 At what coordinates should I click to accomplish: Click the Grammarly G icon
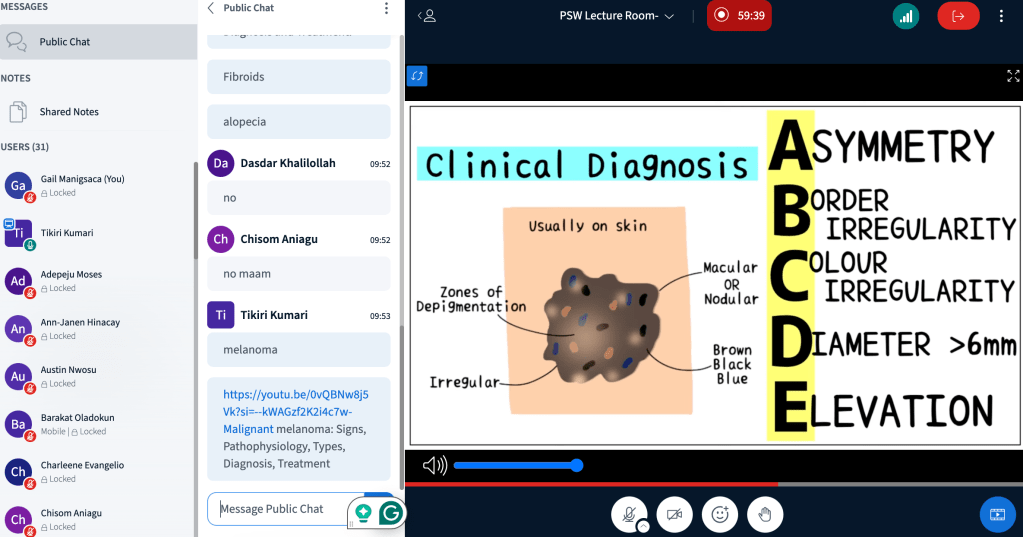point(391,512)
